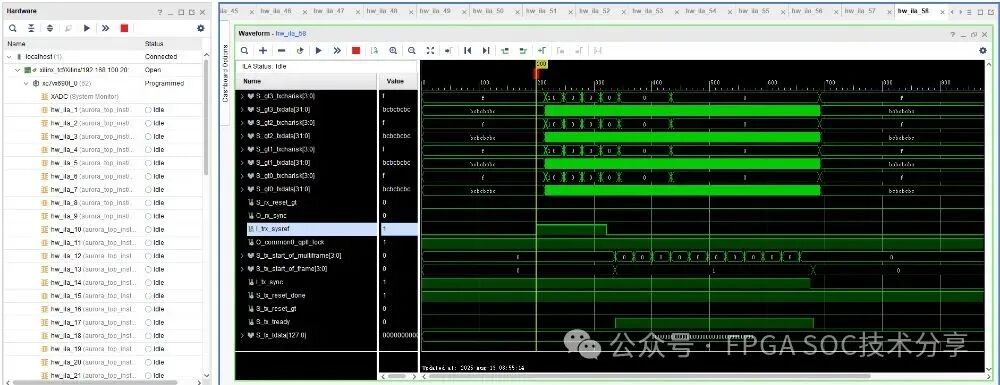Expand S_tx_tdata[127:0] signal bus

click(x=242, y=335)
